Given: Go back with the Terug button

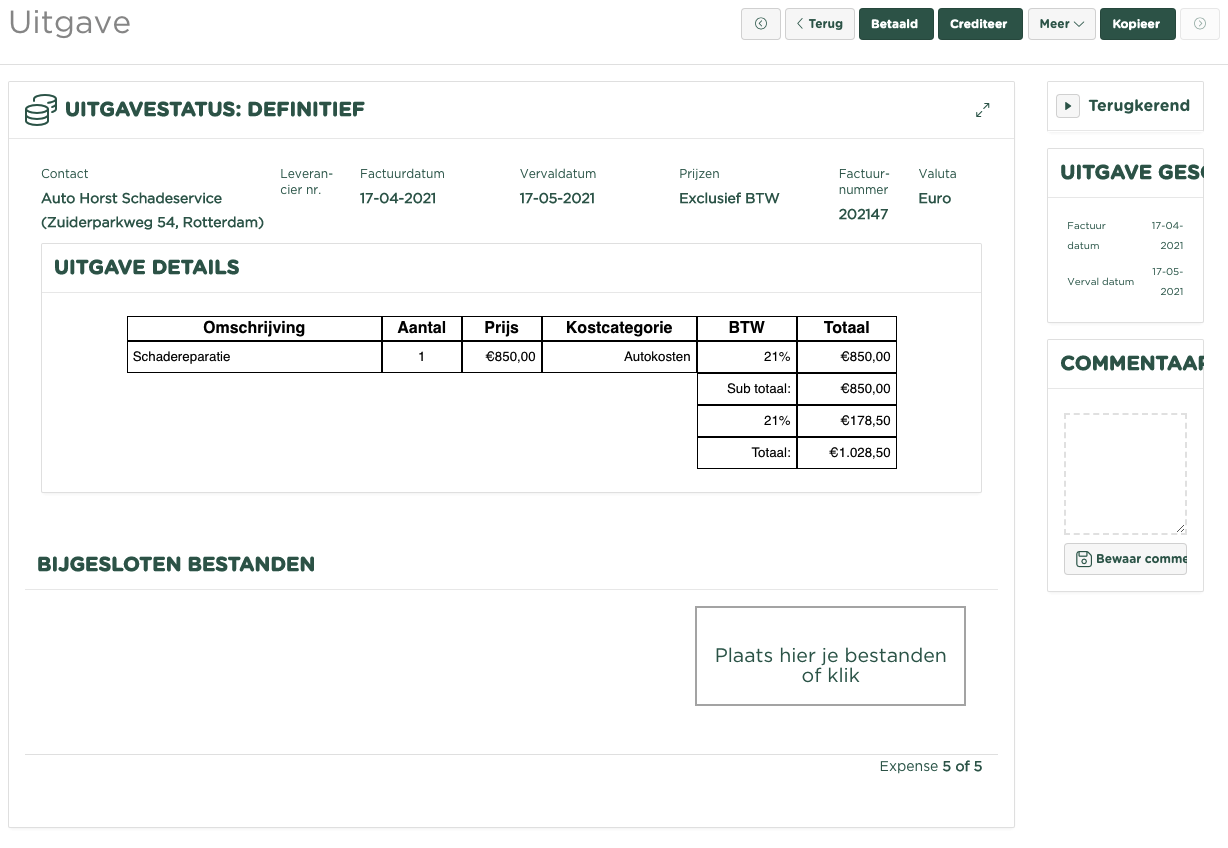Looking at the screenshot, I should (819, 24).
